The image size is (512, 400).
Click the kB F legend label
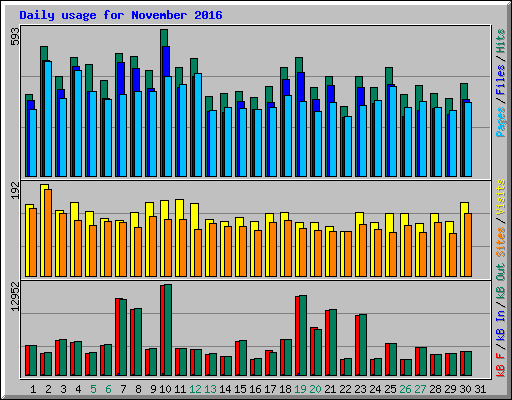[x=501, y=365]
